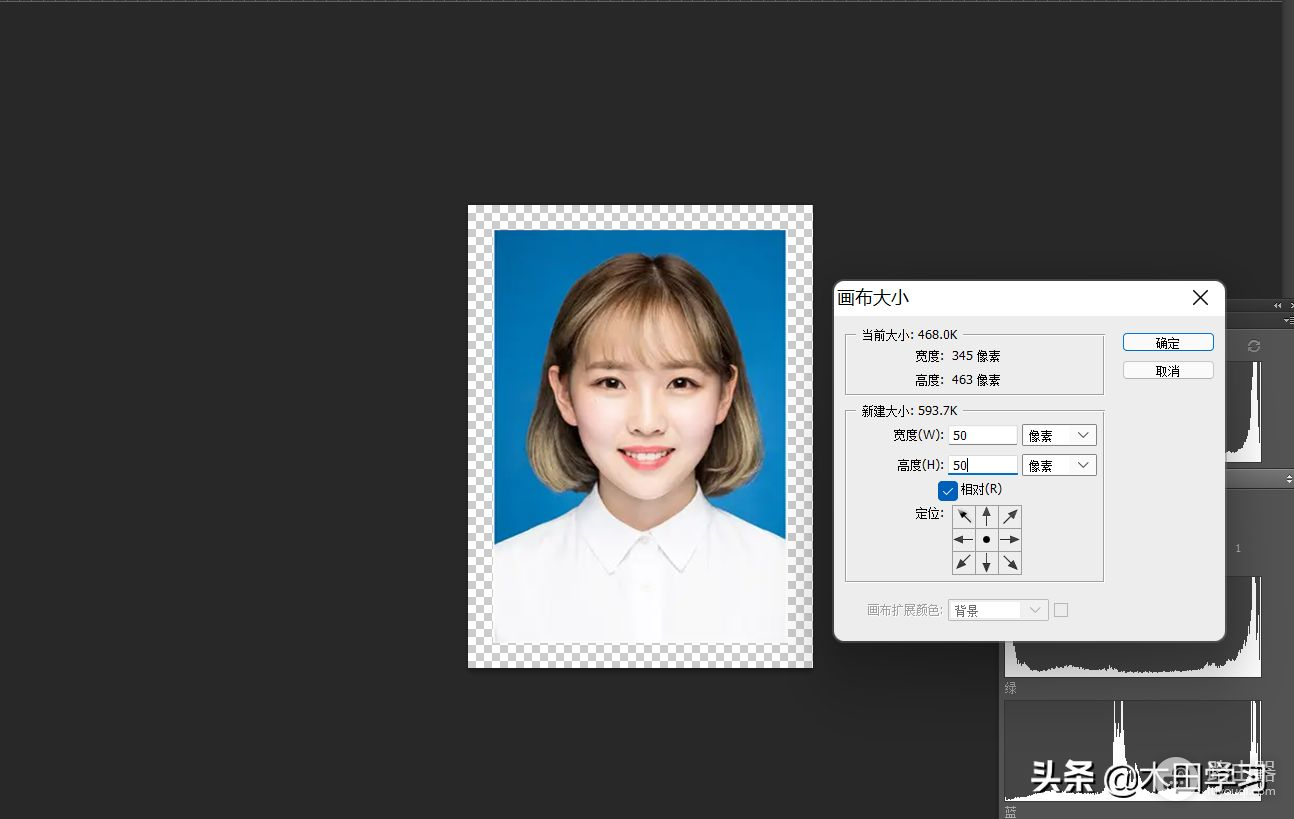Choose the bottom-right anchor arrow
Viewport: 1294px width, 819px height.
pos(1010,563)
